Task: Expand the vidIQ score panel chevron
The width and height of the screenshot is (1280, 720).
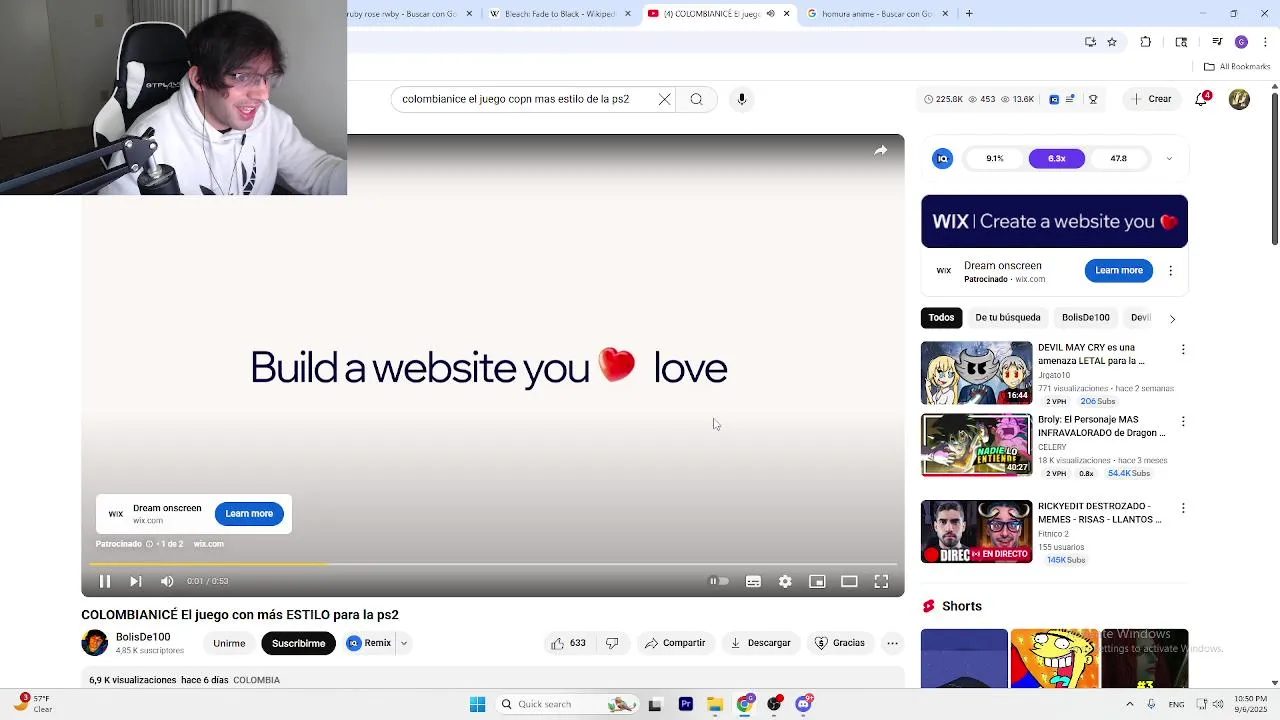Action: click(x=1169, y=158)
